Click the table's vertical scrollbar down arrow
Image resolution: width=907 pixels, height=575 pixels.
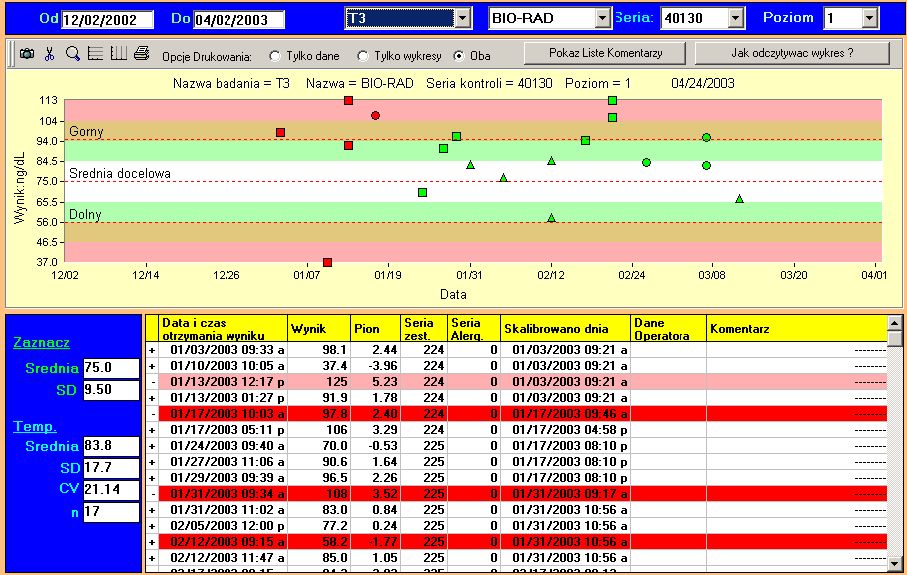click(x=894, y=565)
